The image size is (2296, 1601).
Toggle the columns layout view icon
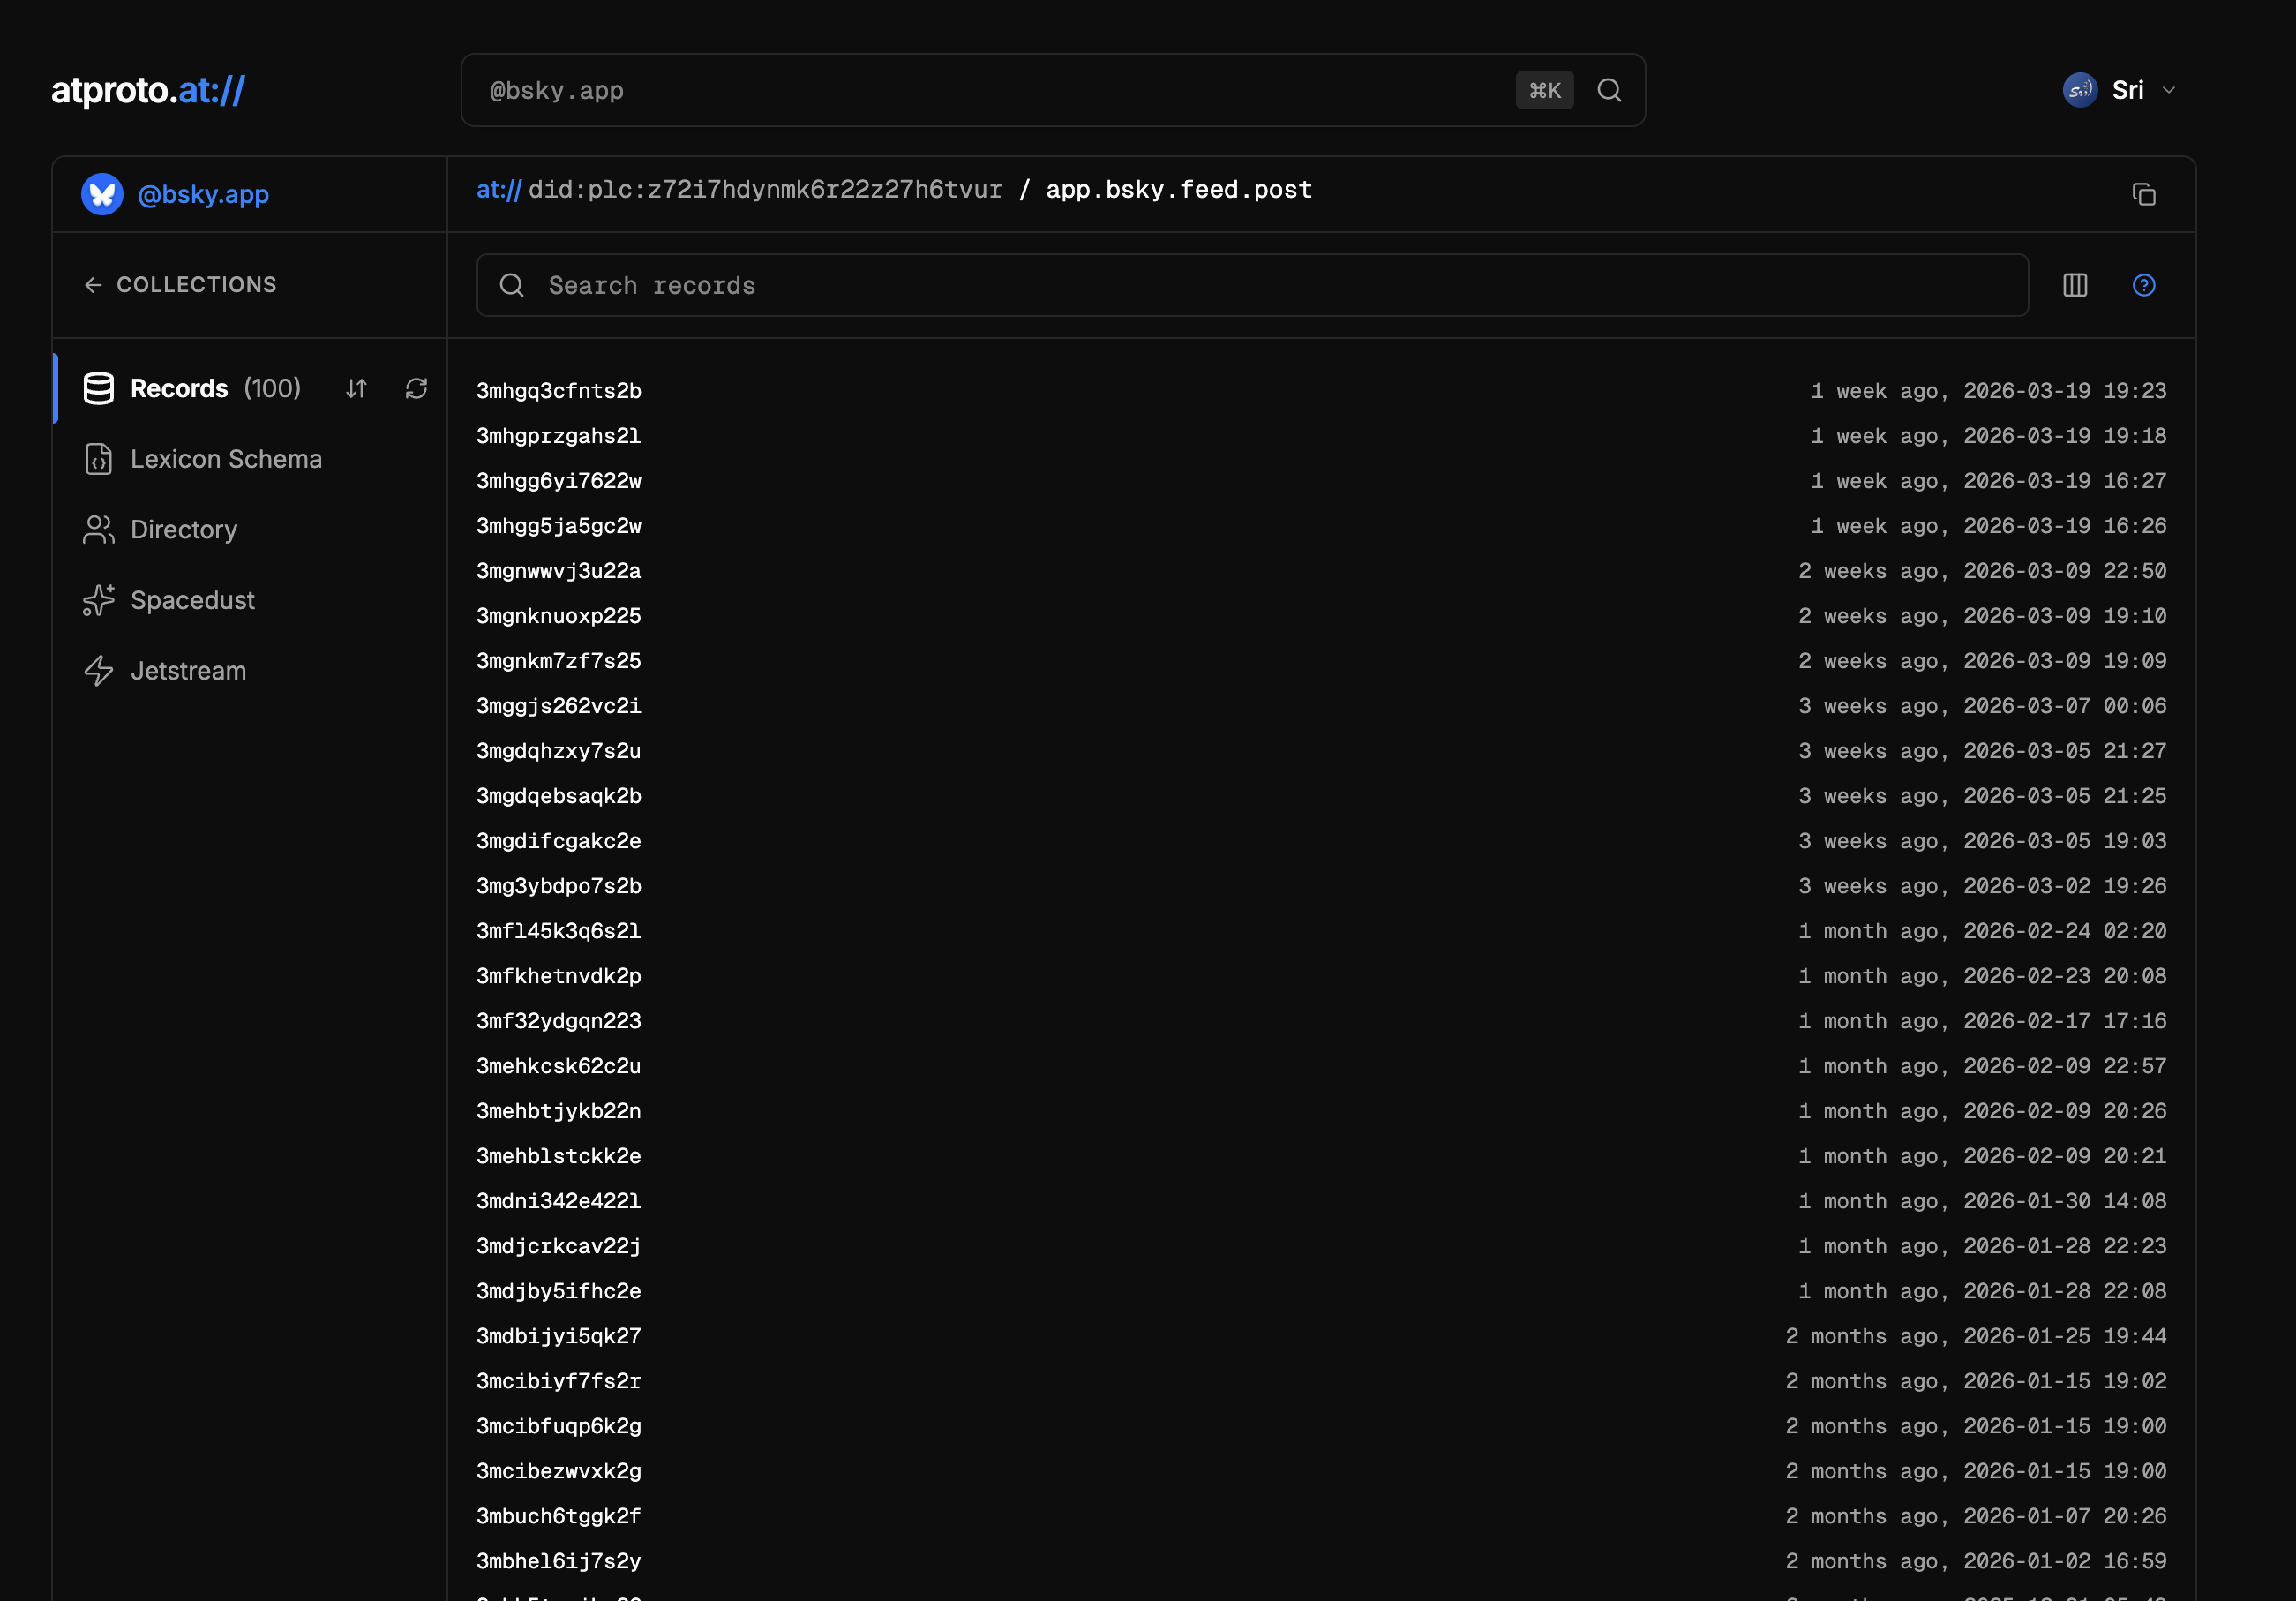pyautogui.click(x=2075, y=285)
